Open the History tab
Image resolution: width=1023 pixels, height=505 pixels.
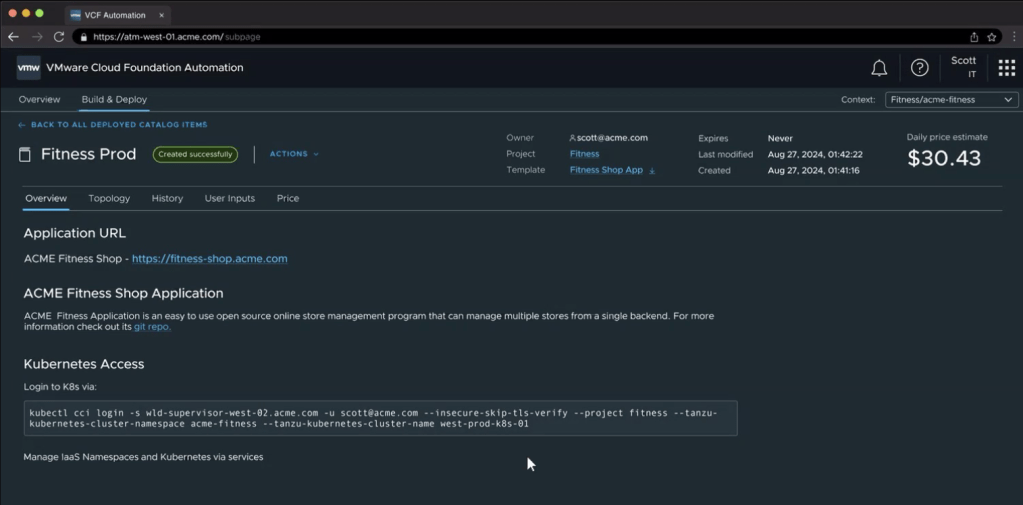coord(167,199)
